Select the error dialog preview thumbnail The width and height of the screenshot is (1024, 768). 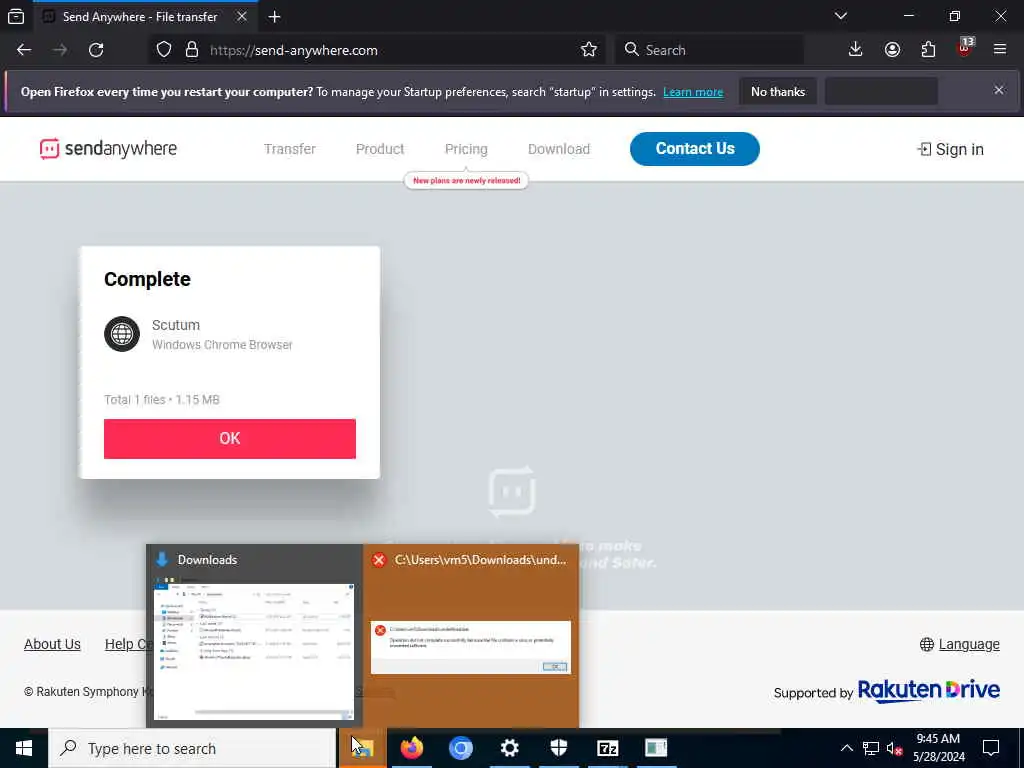[x=470, y=647]
